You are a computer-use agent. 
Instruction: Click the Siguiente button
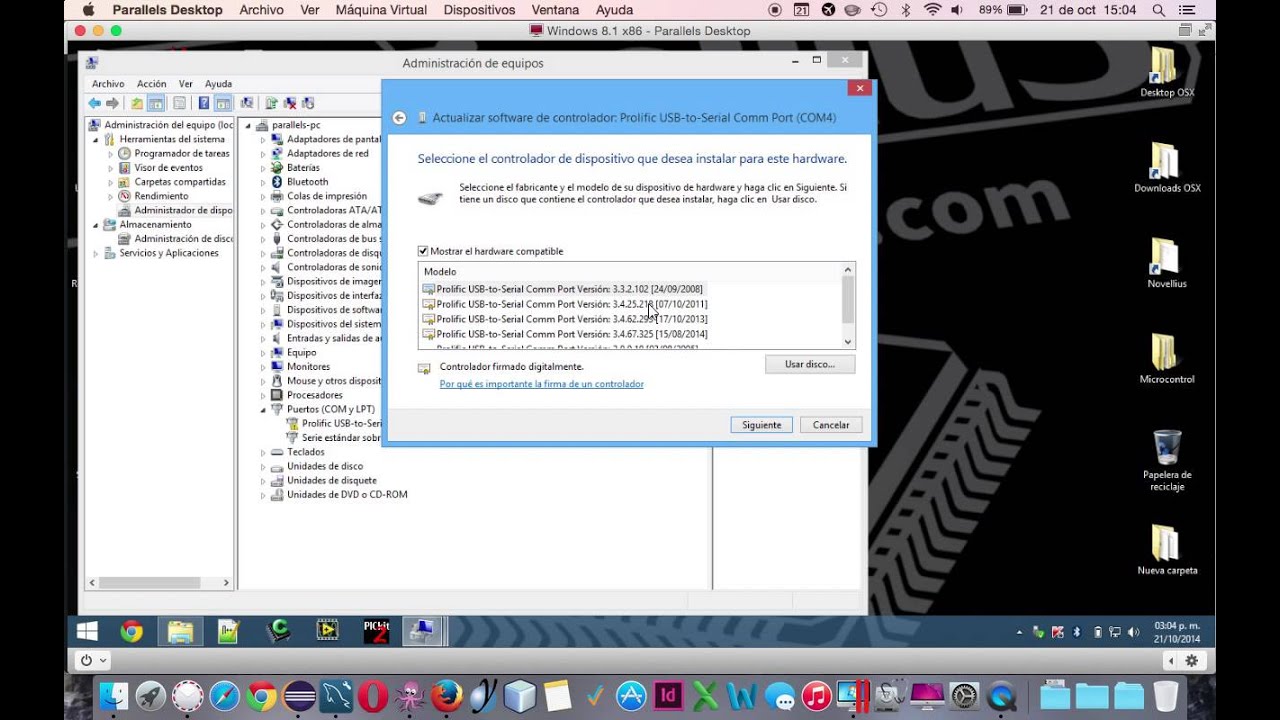point(762,425)
